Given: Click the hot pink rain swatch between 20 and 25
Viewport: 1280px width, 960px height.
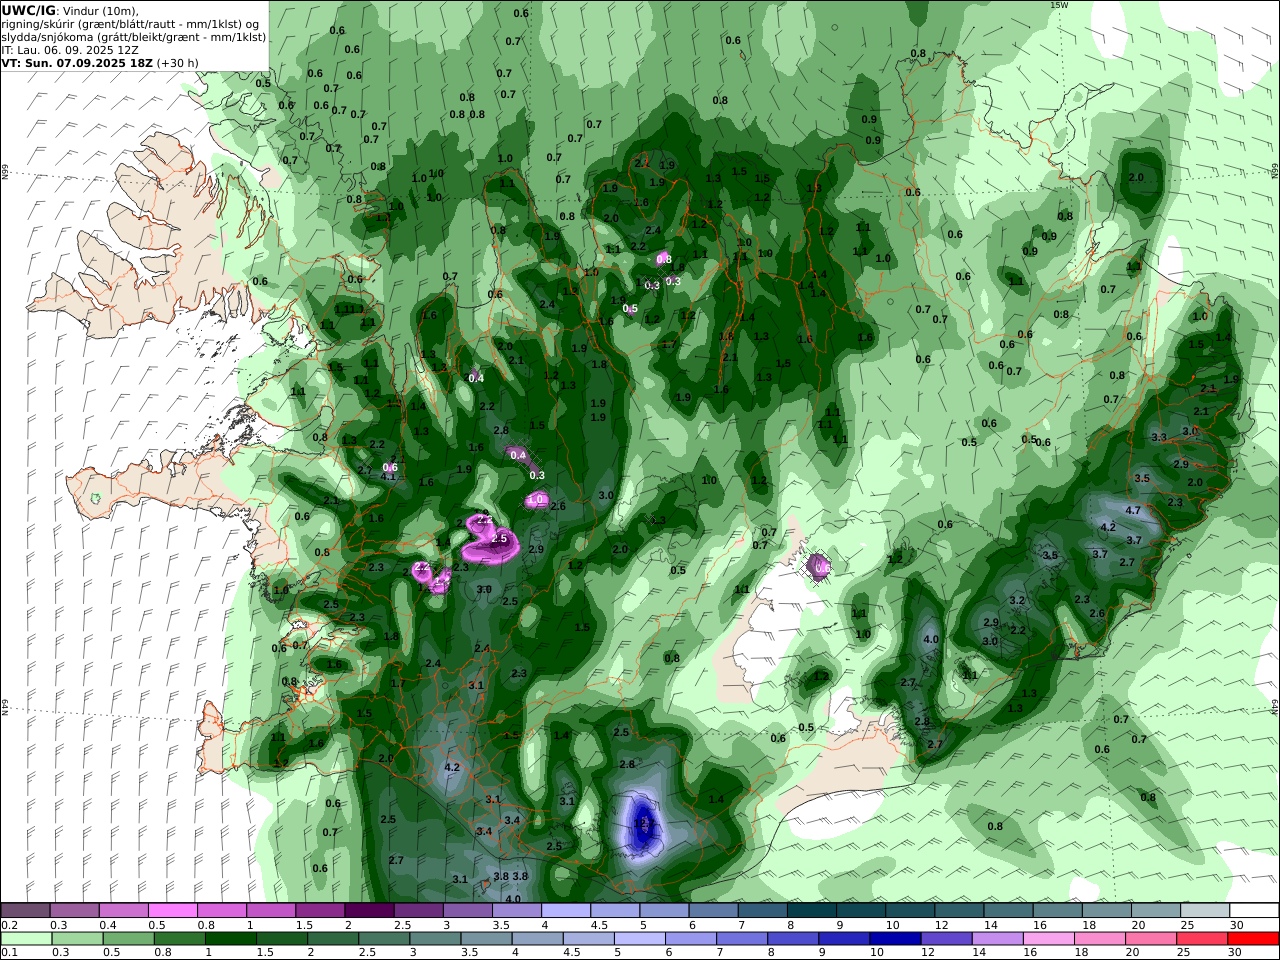Looking at the screenshot, I should point(1151,939).
